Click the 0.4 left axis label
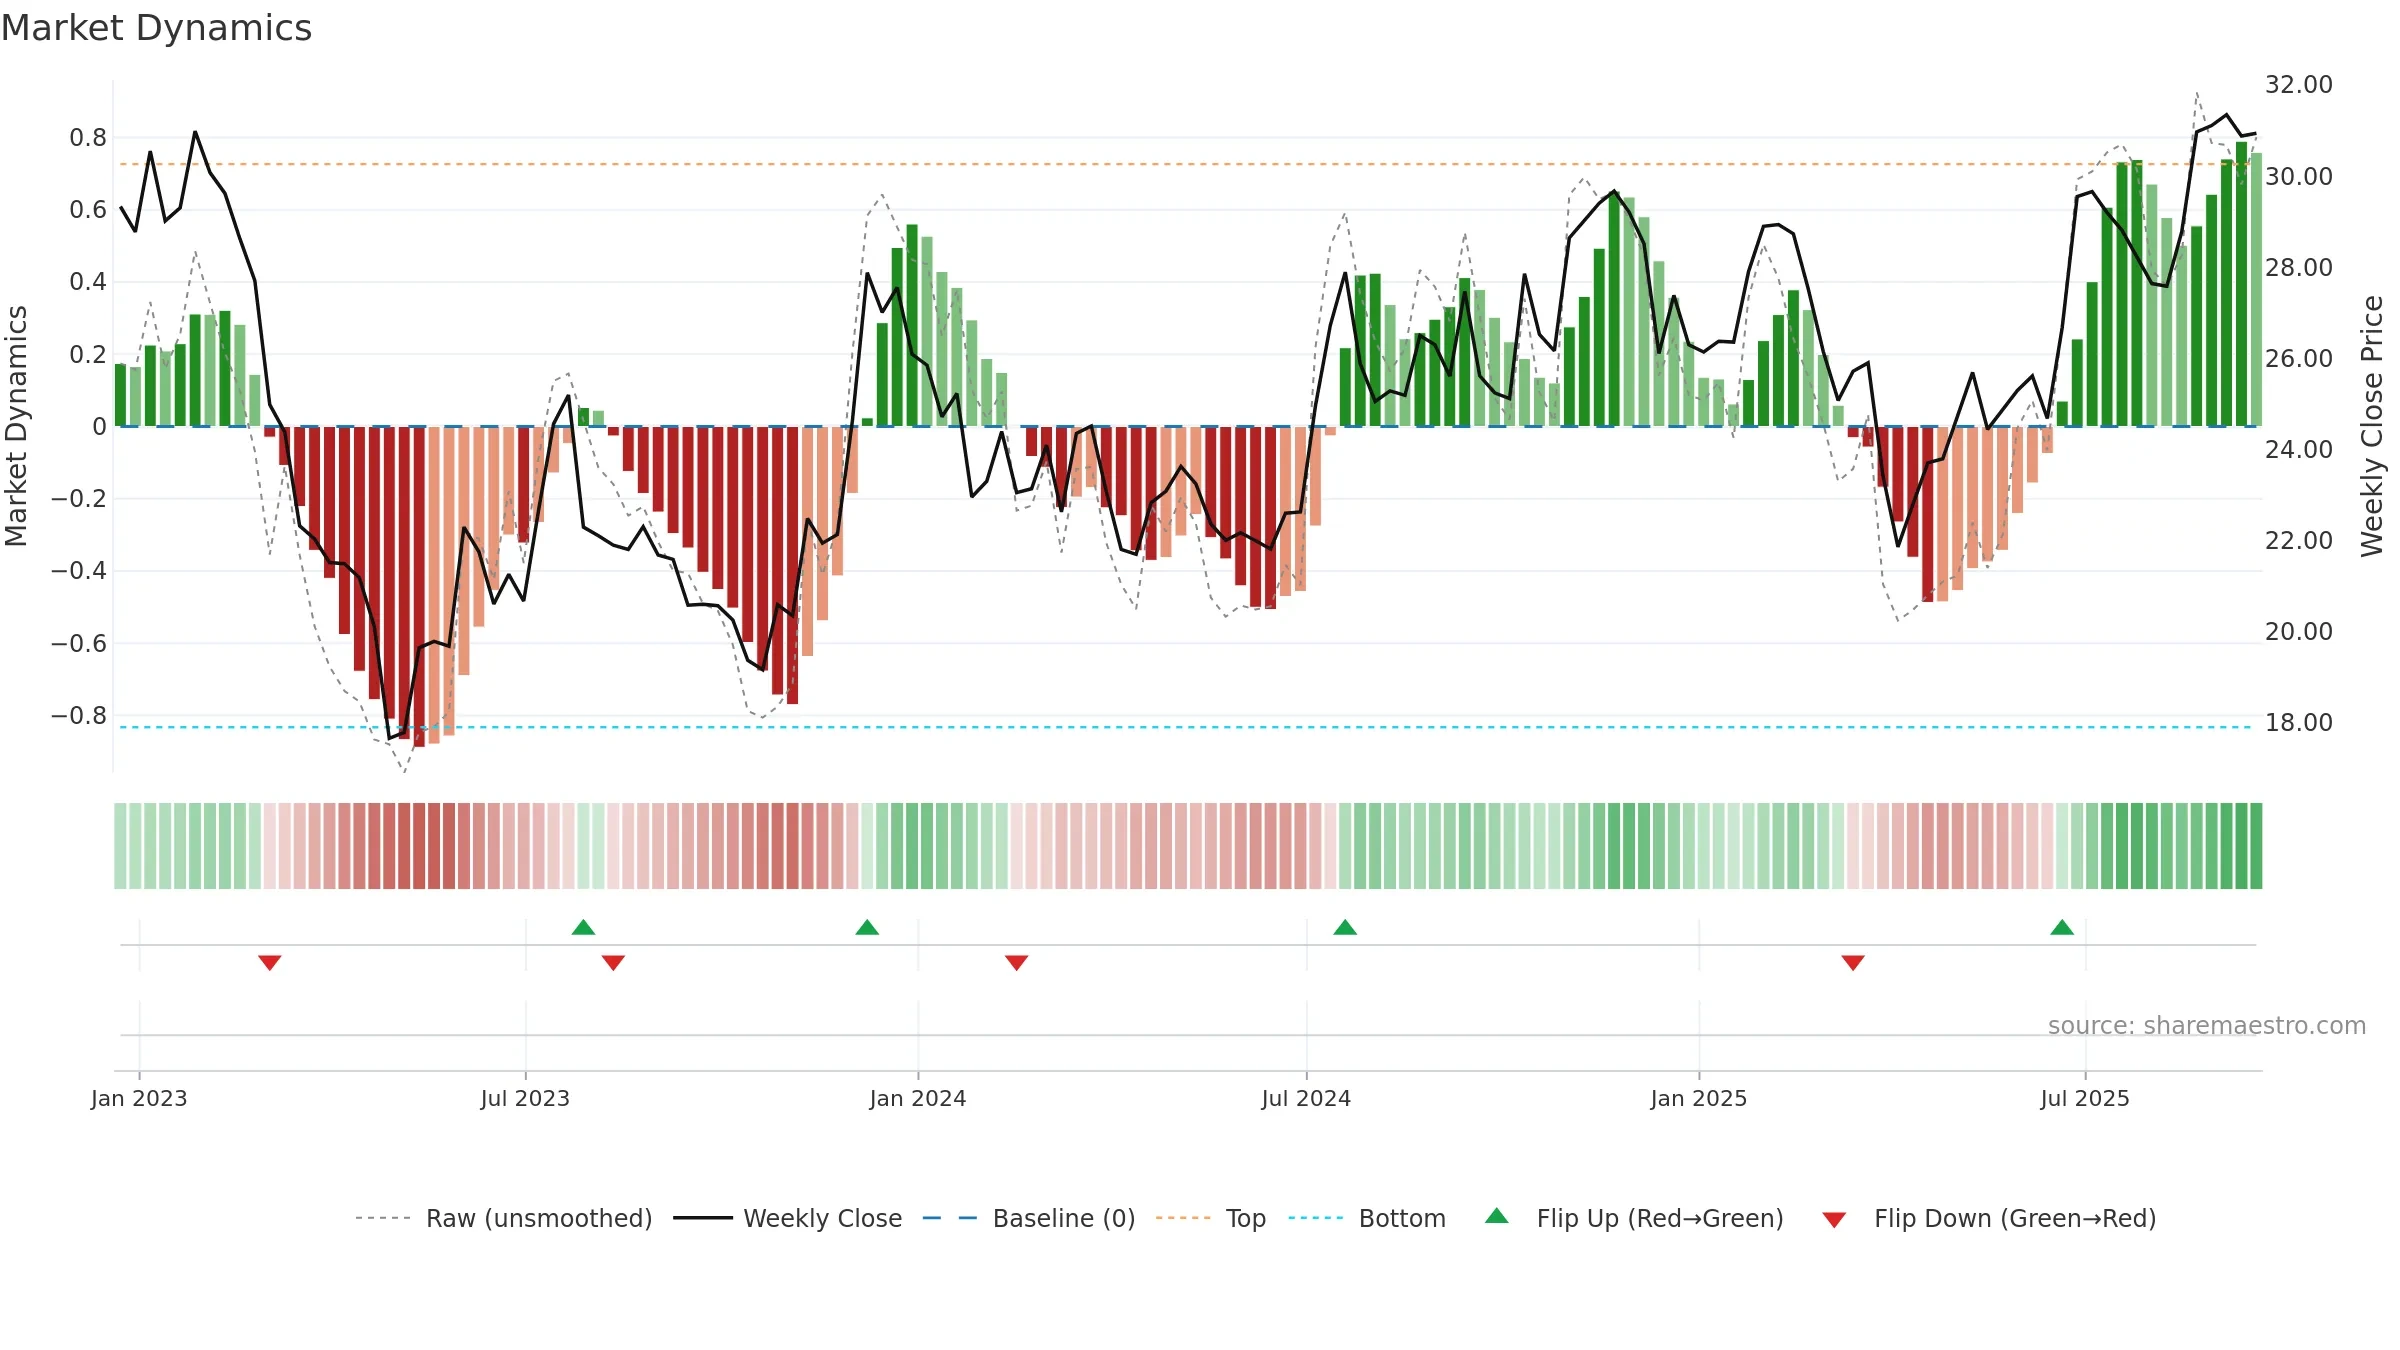 pos(88,282)
